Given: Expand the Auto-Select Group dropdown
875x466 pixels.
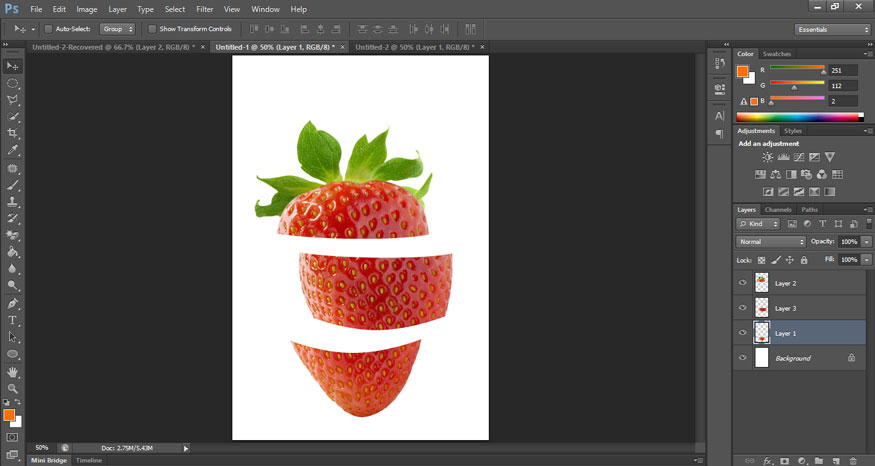Looking at the screenshot, I should coord(118,29).
